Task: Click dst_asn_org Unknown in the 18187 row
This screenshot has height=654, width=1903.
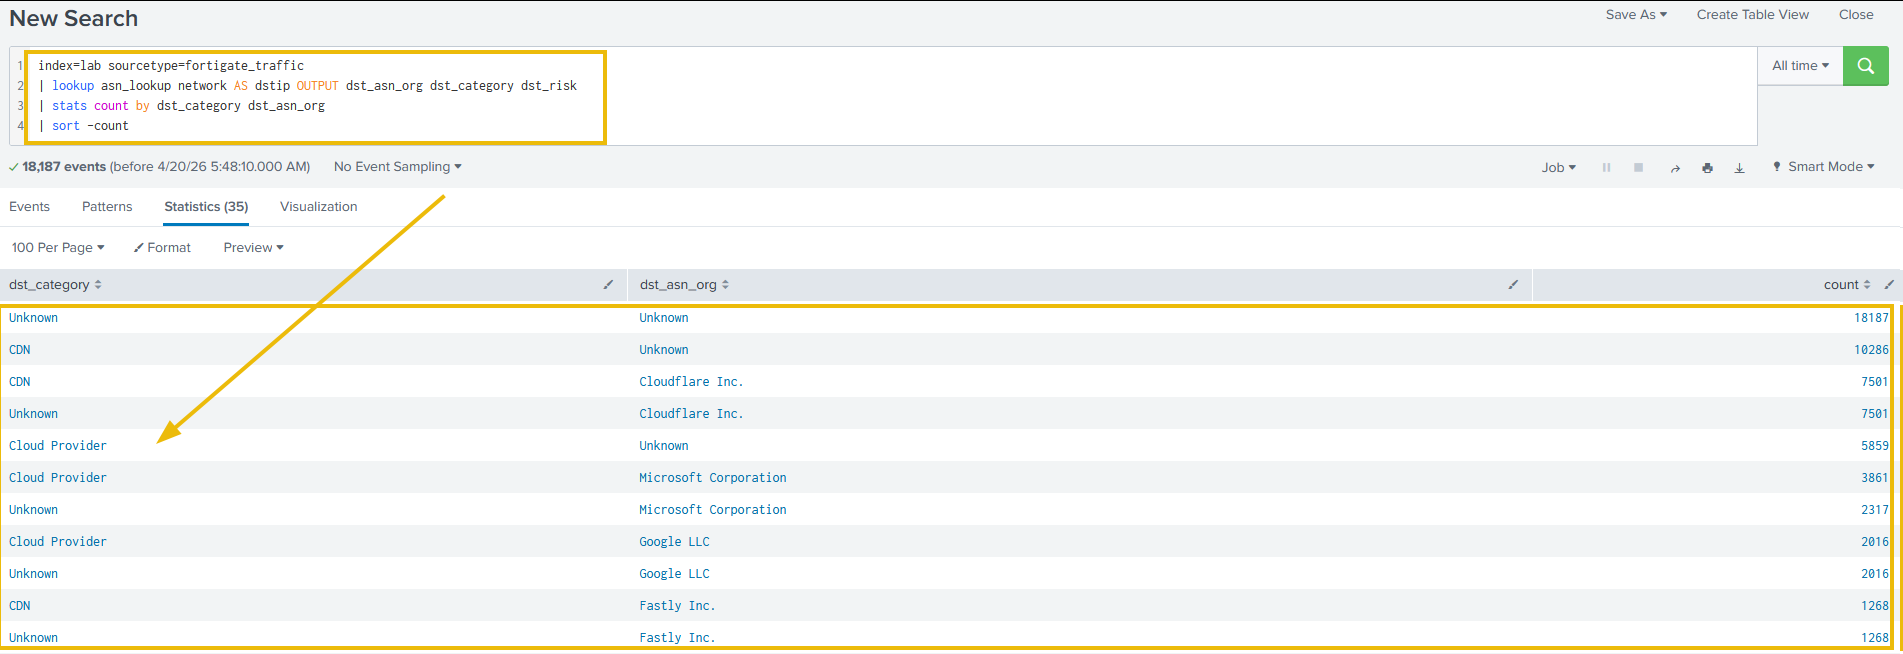Action: point(664,318)
